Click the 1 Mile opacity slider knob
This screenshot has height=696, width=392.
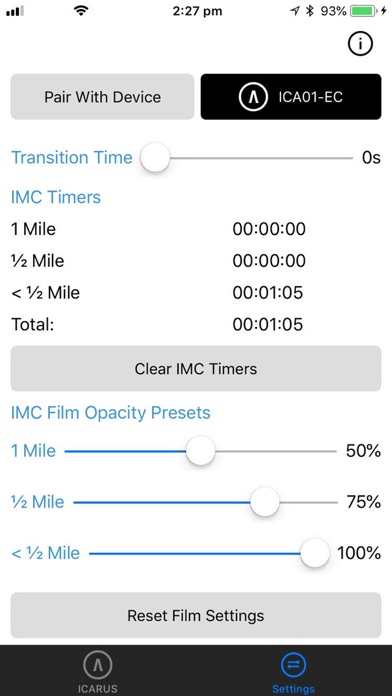[x=201, y=451]
